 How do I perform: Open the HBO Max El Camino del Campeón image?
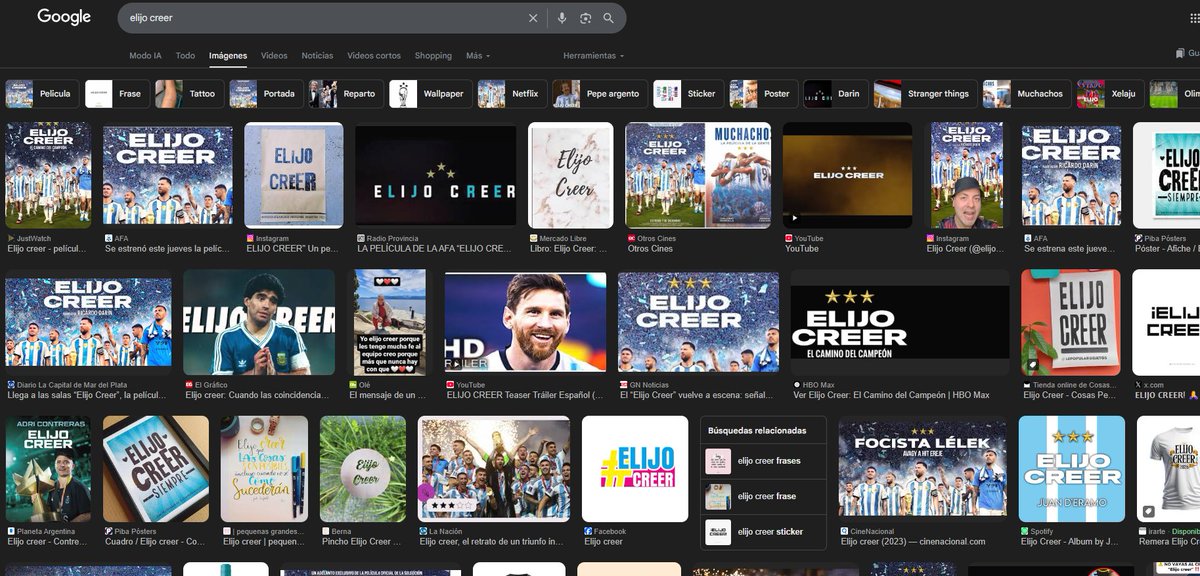[900, 322]
